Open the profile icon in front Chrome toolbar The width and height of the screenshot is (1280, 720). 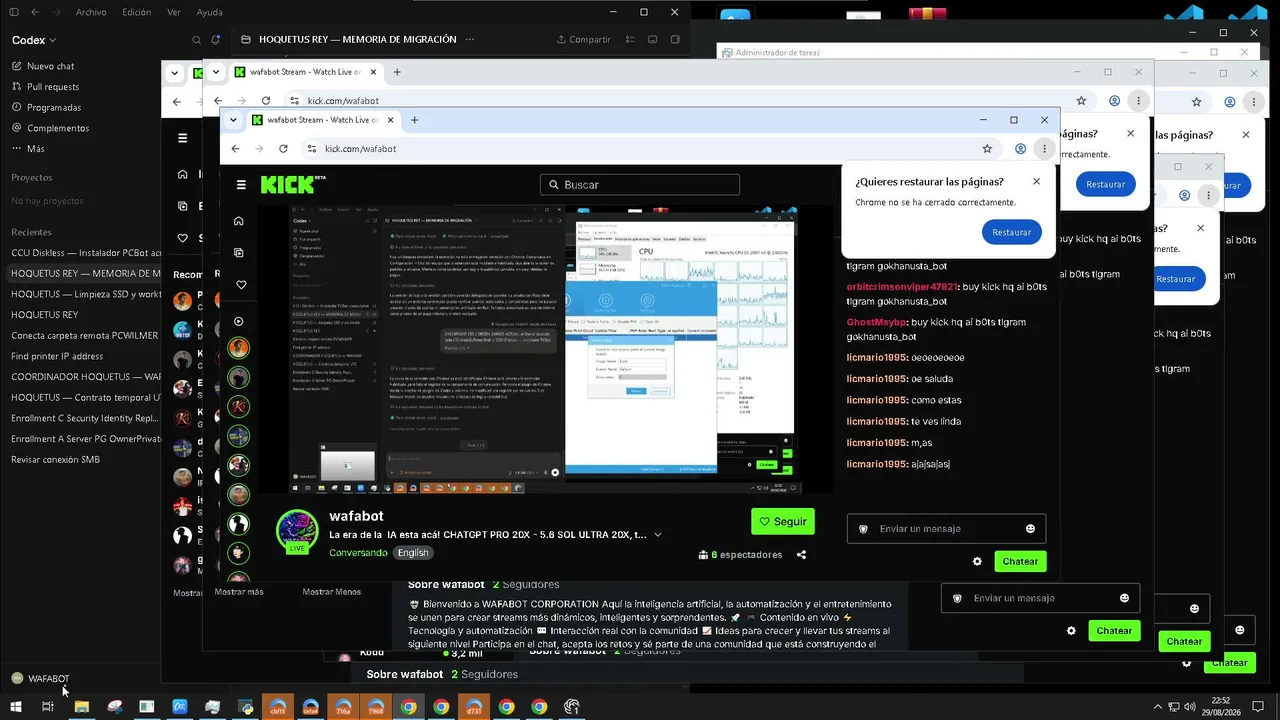(x=1020, y=149)
